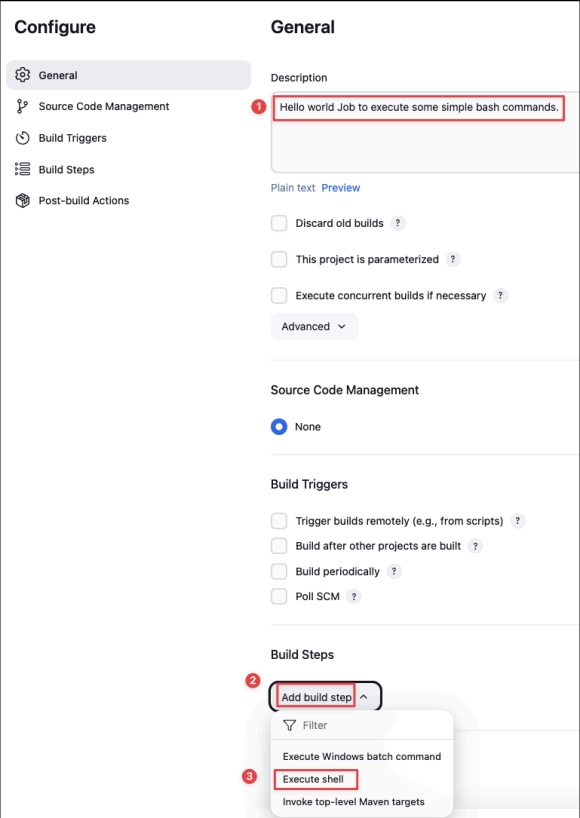Click the Build Steps list icon
The image size is (580, 818).
tap(22, 169)
